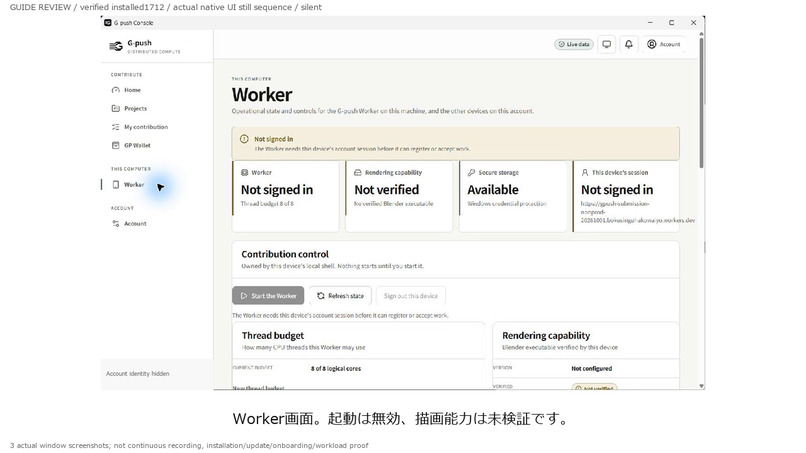Open notifications bell icon

click(629, 44)
